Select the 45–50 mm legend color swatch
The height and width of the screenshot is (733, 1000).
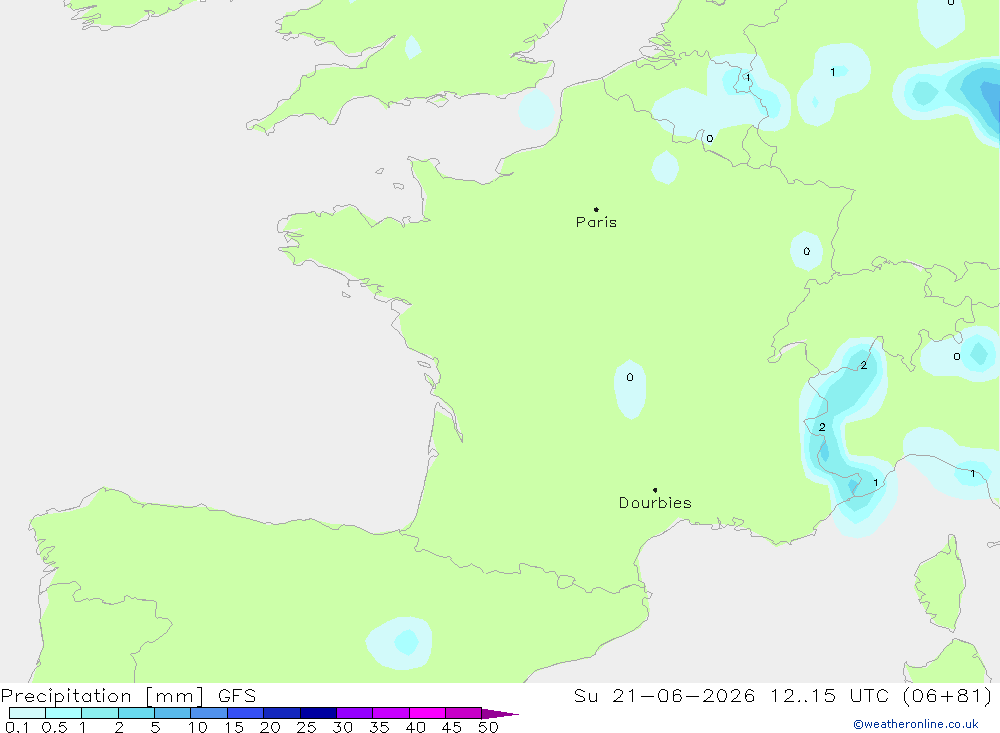point(464,713)
